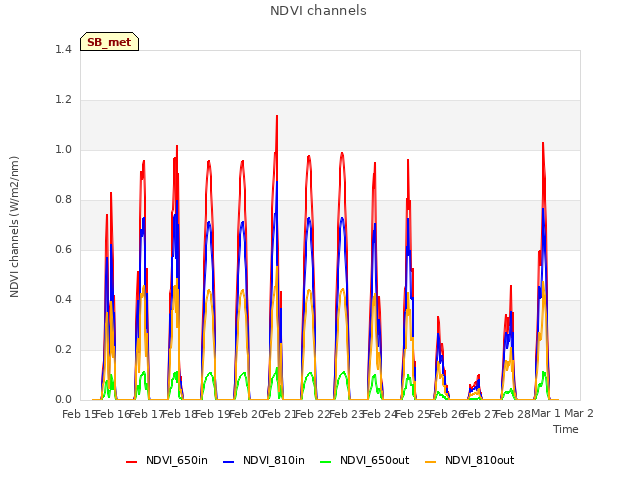This screenshot has height=480, width=640.
Task: Click the green NDVI_650out legend swatch
Action: point(326,462)
